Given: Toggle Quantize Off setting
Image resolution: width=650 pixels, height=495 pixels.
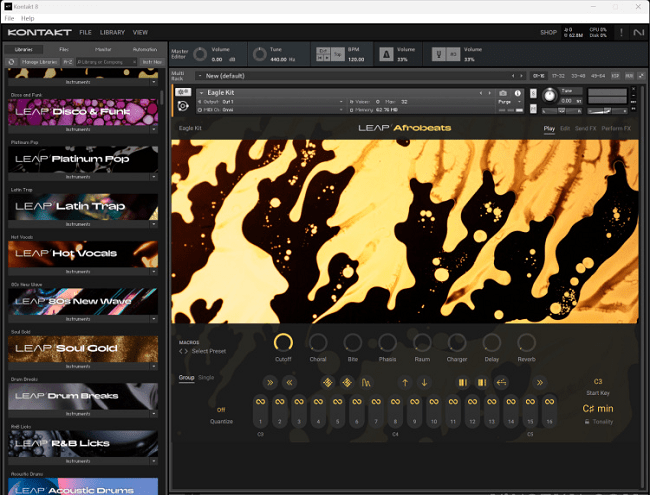Looking at the screenshot, I should point(221,409).
